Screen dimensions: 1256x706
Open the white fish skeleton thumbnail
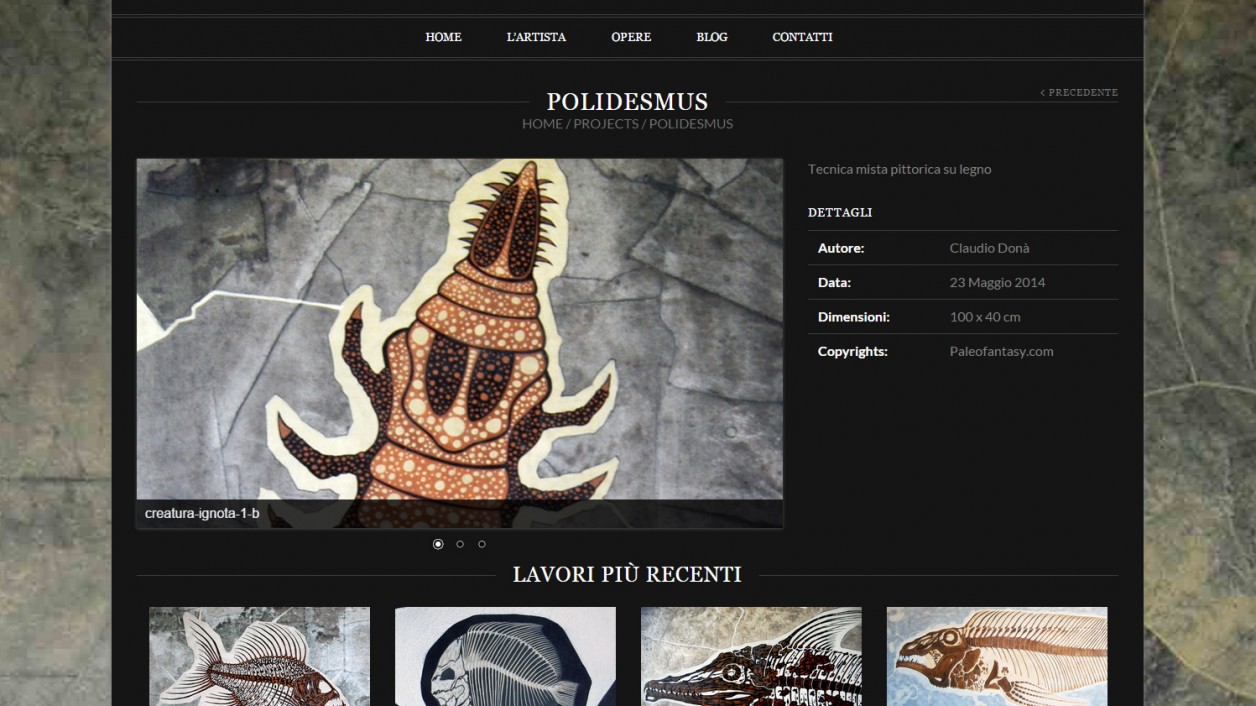260,656
